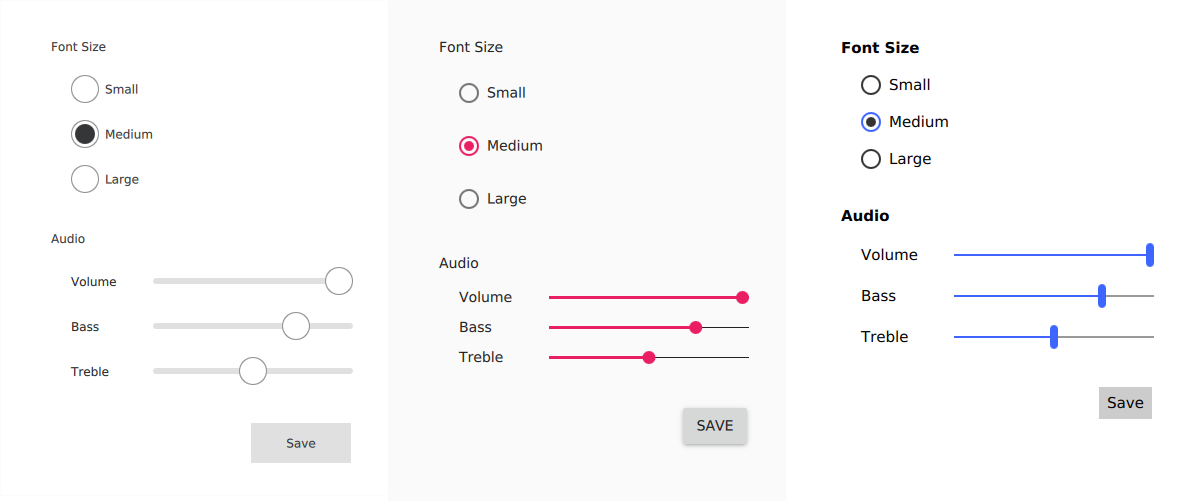Click the pink Treble slider thumb
Viewport: 1178px width, 504px height.
click(649, 357)
